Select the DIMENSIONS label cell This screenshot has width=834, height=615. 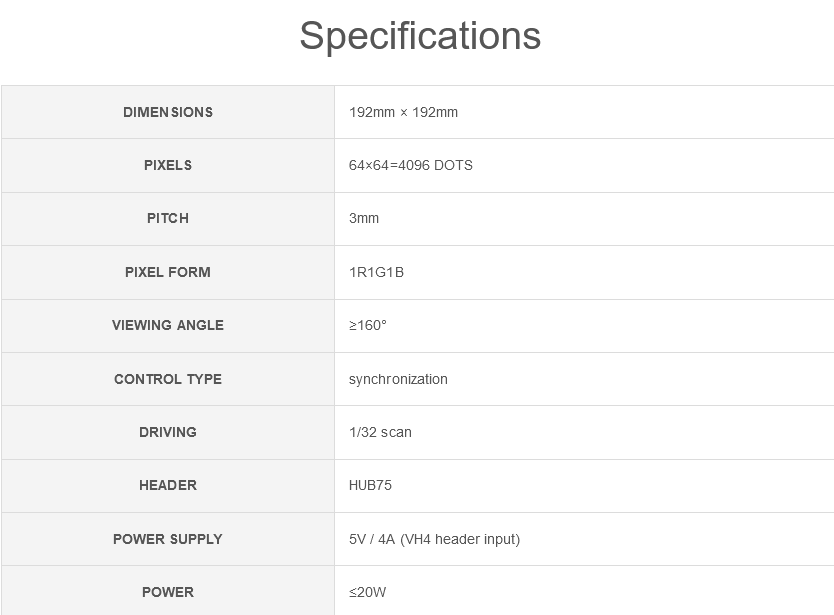[x=168, y=112]
